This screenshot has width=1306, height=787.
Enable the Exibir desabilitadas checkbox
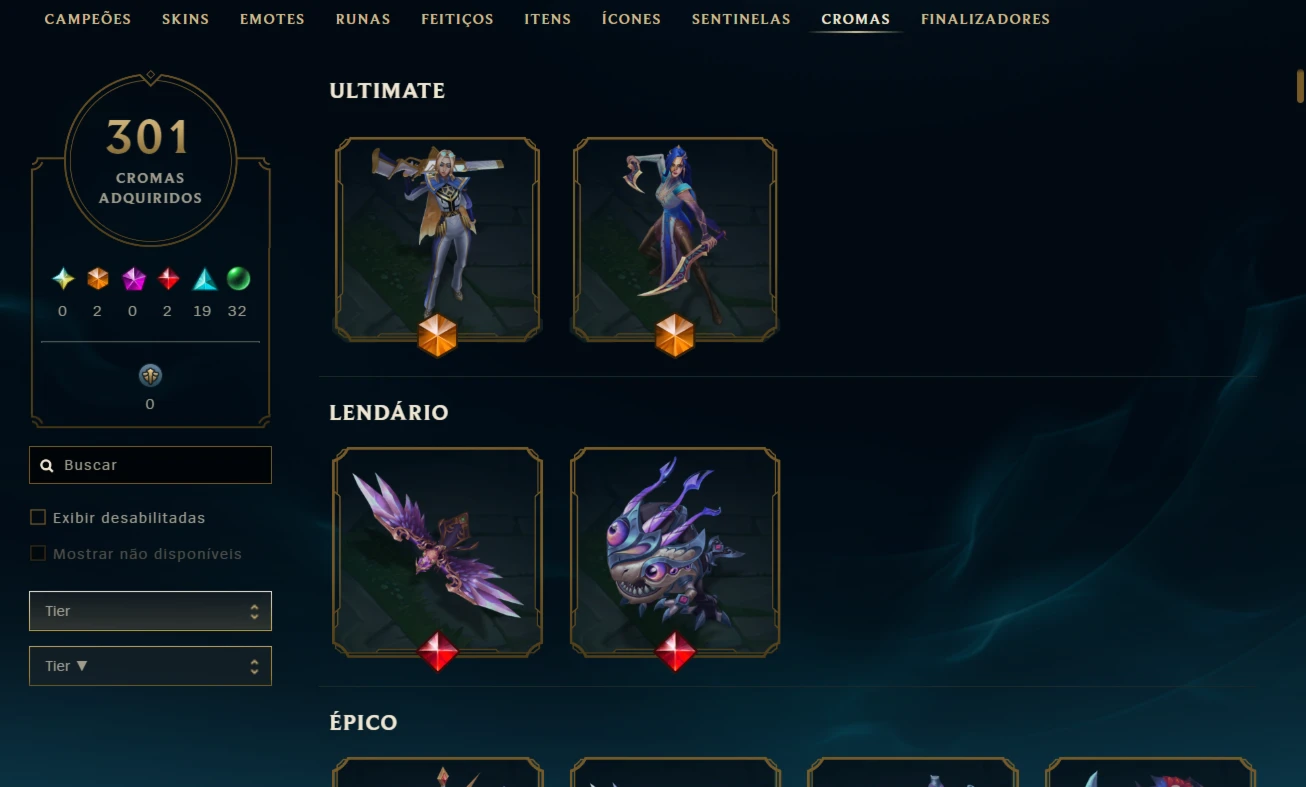coord(38,517)
